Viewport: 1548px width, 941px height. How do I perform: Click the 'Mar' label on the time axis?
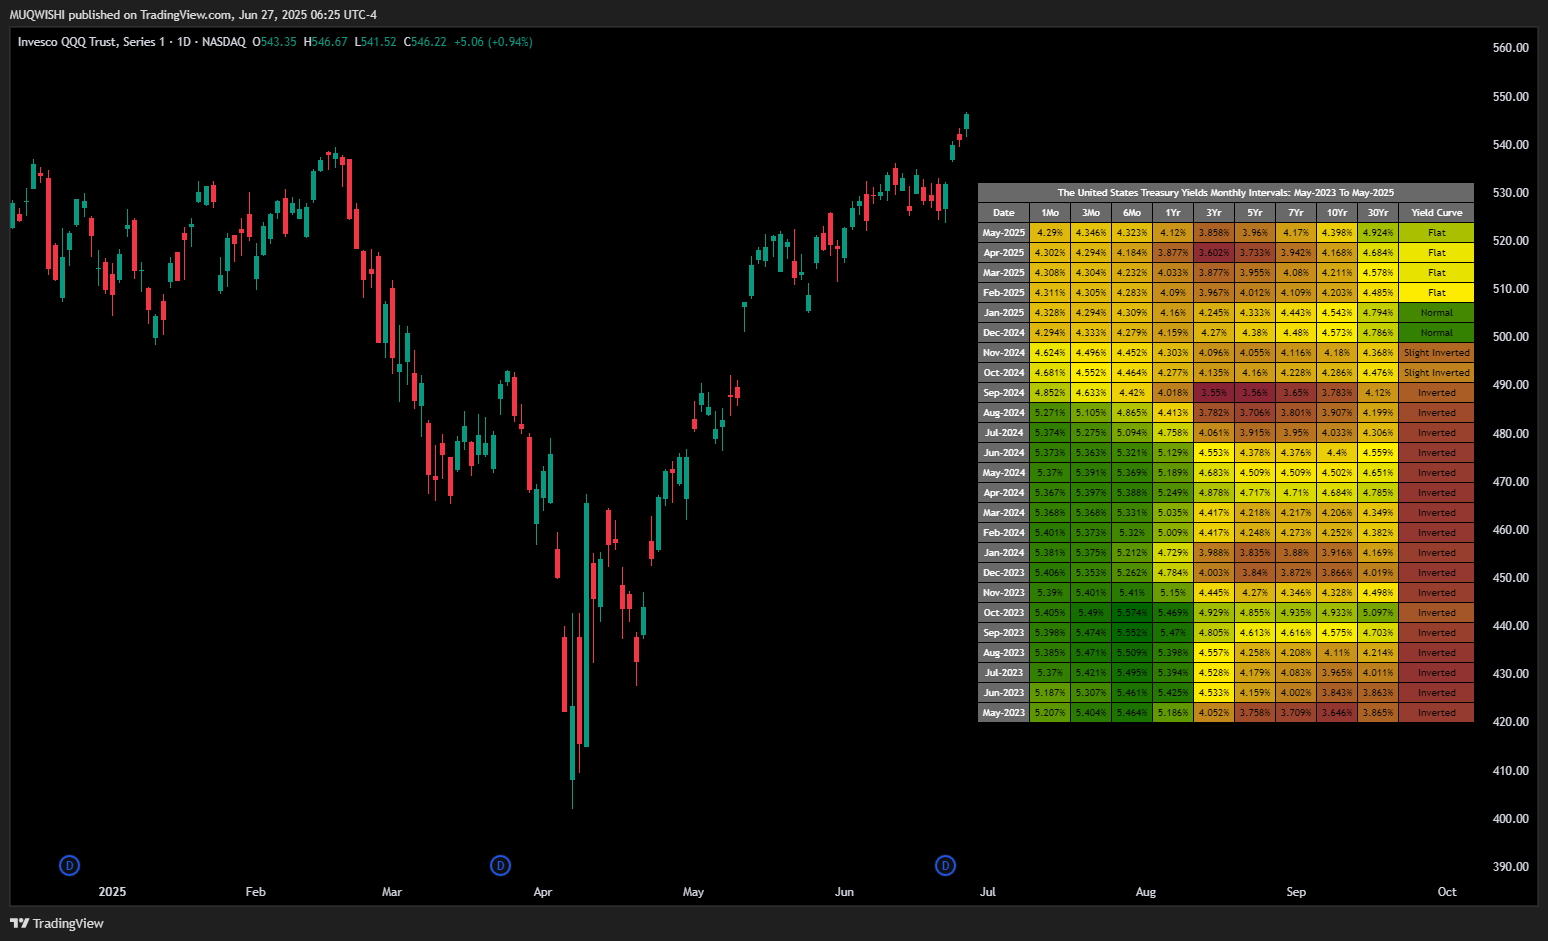392,892
